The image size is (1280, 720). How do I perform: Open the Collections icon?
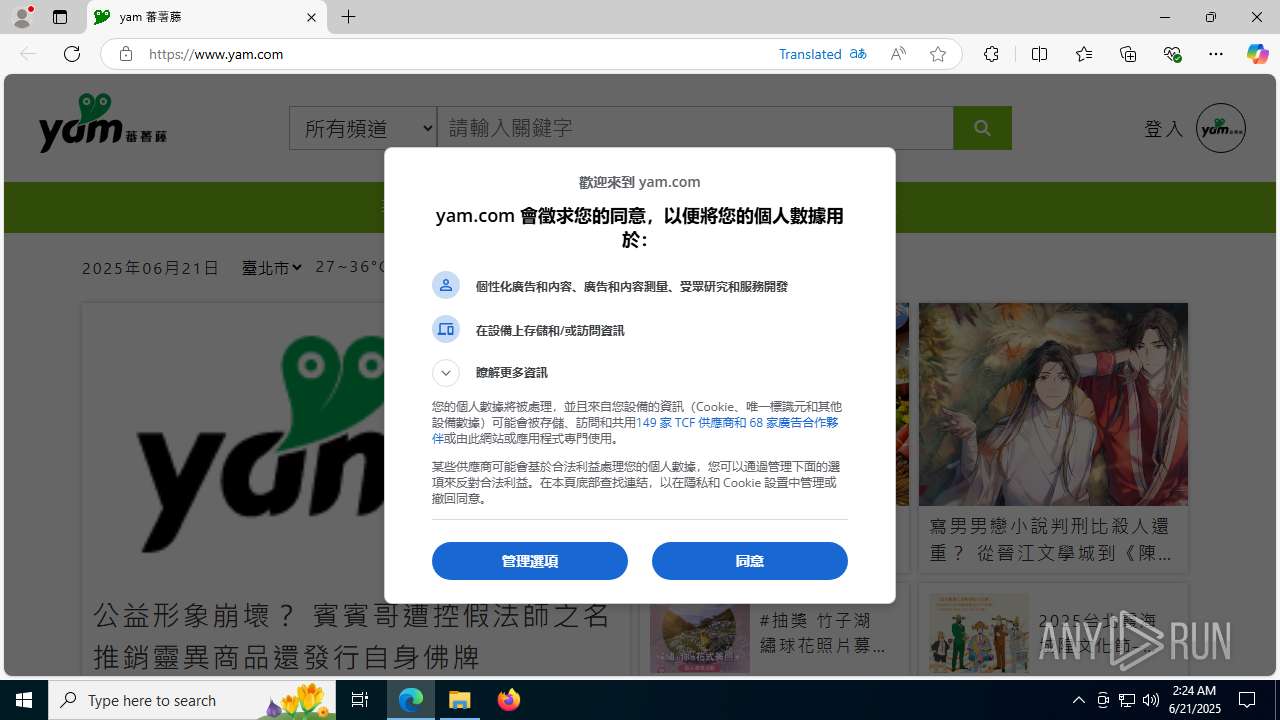click(1128, 54)
